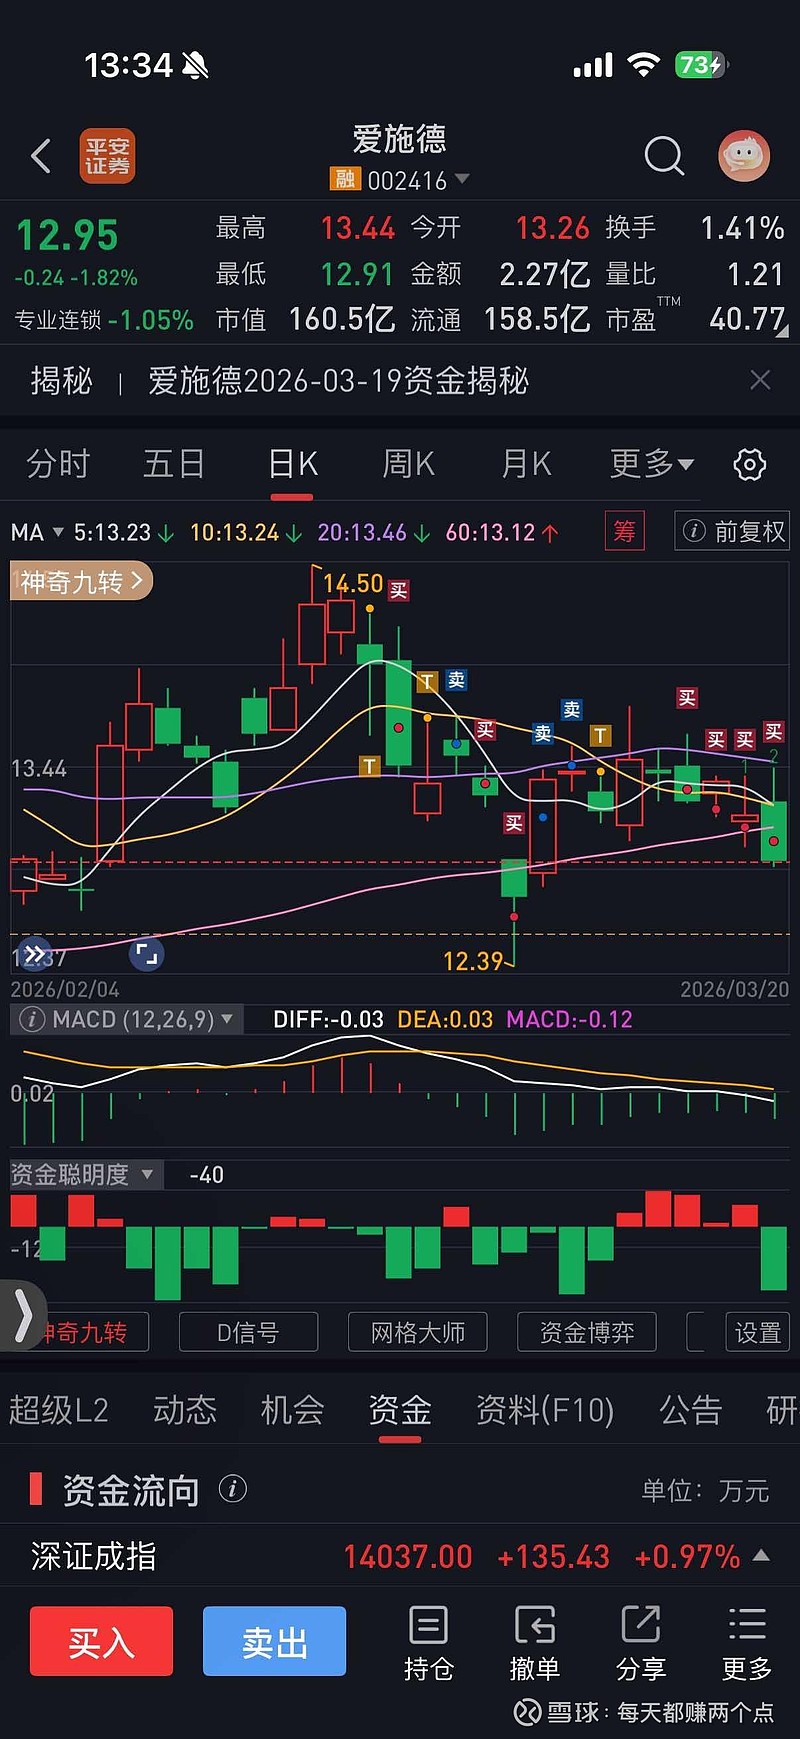Viewport: 800px width, 1739px height.
Task: Tap the 12.39 low price label
Action: 473,961
